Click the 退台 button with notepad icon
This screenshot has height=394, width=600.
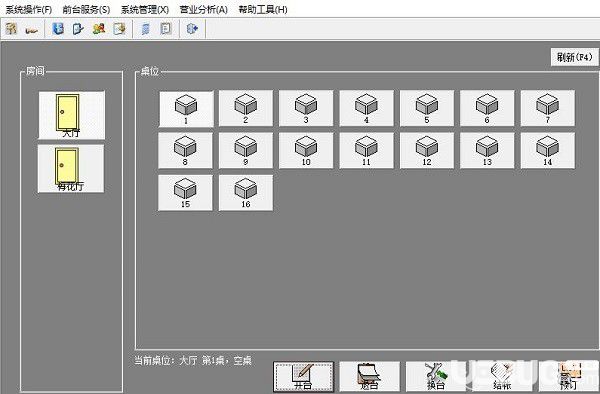pos(370,377)
